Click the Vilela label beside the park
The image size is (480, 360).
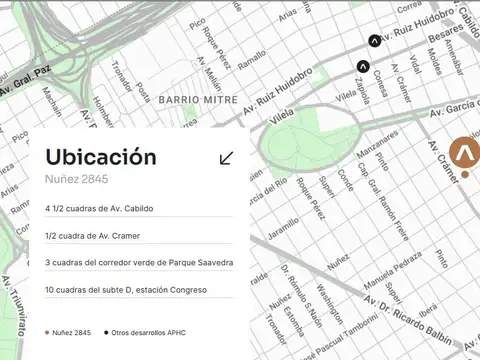click(282, 116)
